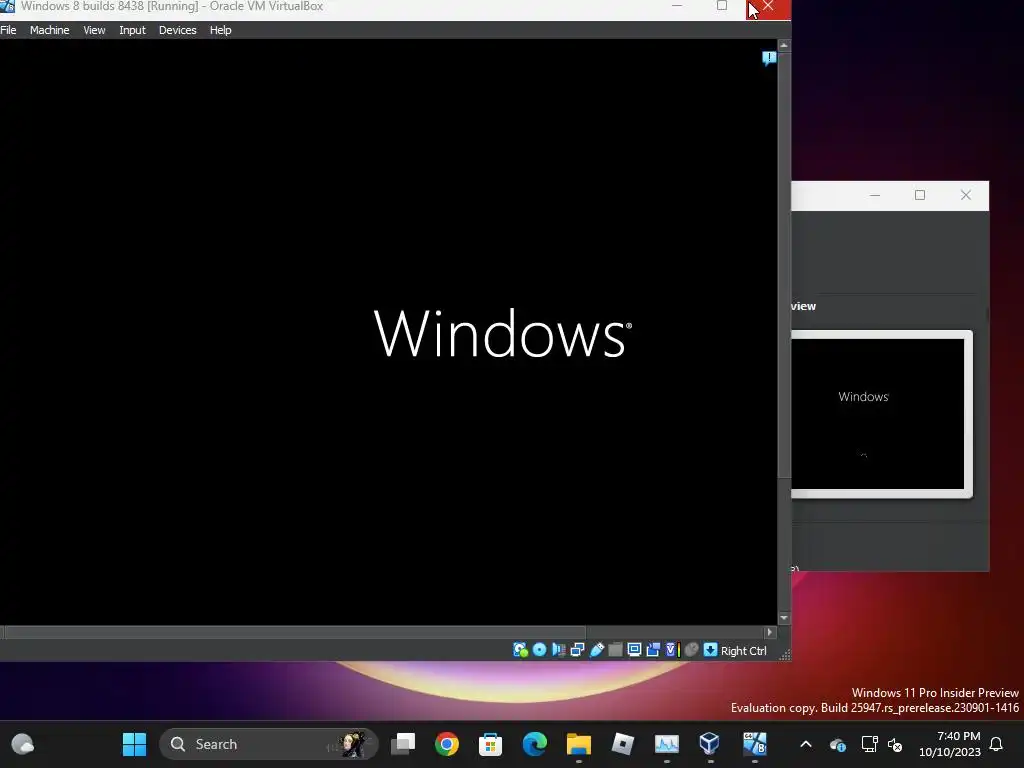Click the optical disc status icon
The height and width of the screenshot is (768, 1024).
tap(539, 650)
